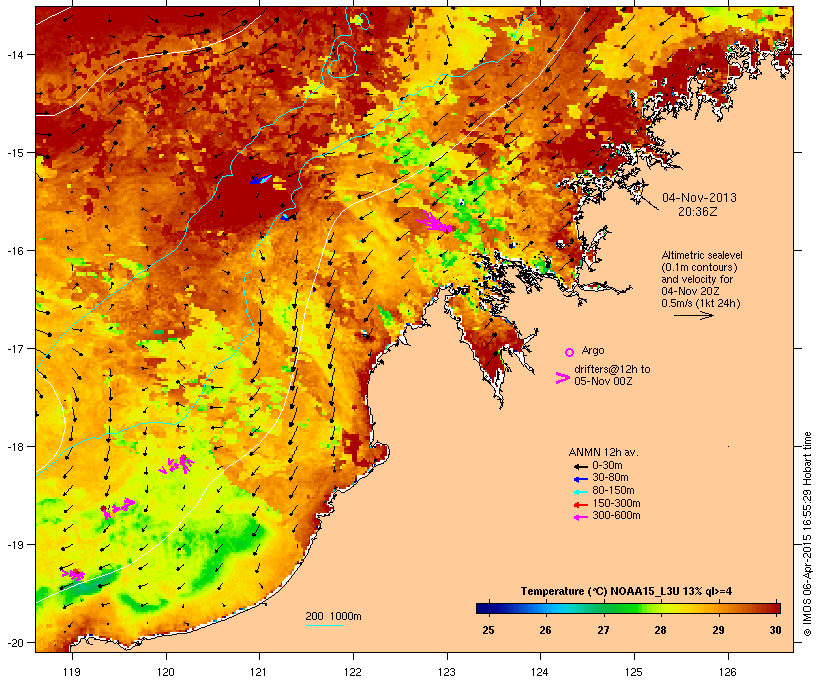Click the '04-Nov 20Z' text
The width and height of the screenshot is (820, 680).
coord(690,291)
